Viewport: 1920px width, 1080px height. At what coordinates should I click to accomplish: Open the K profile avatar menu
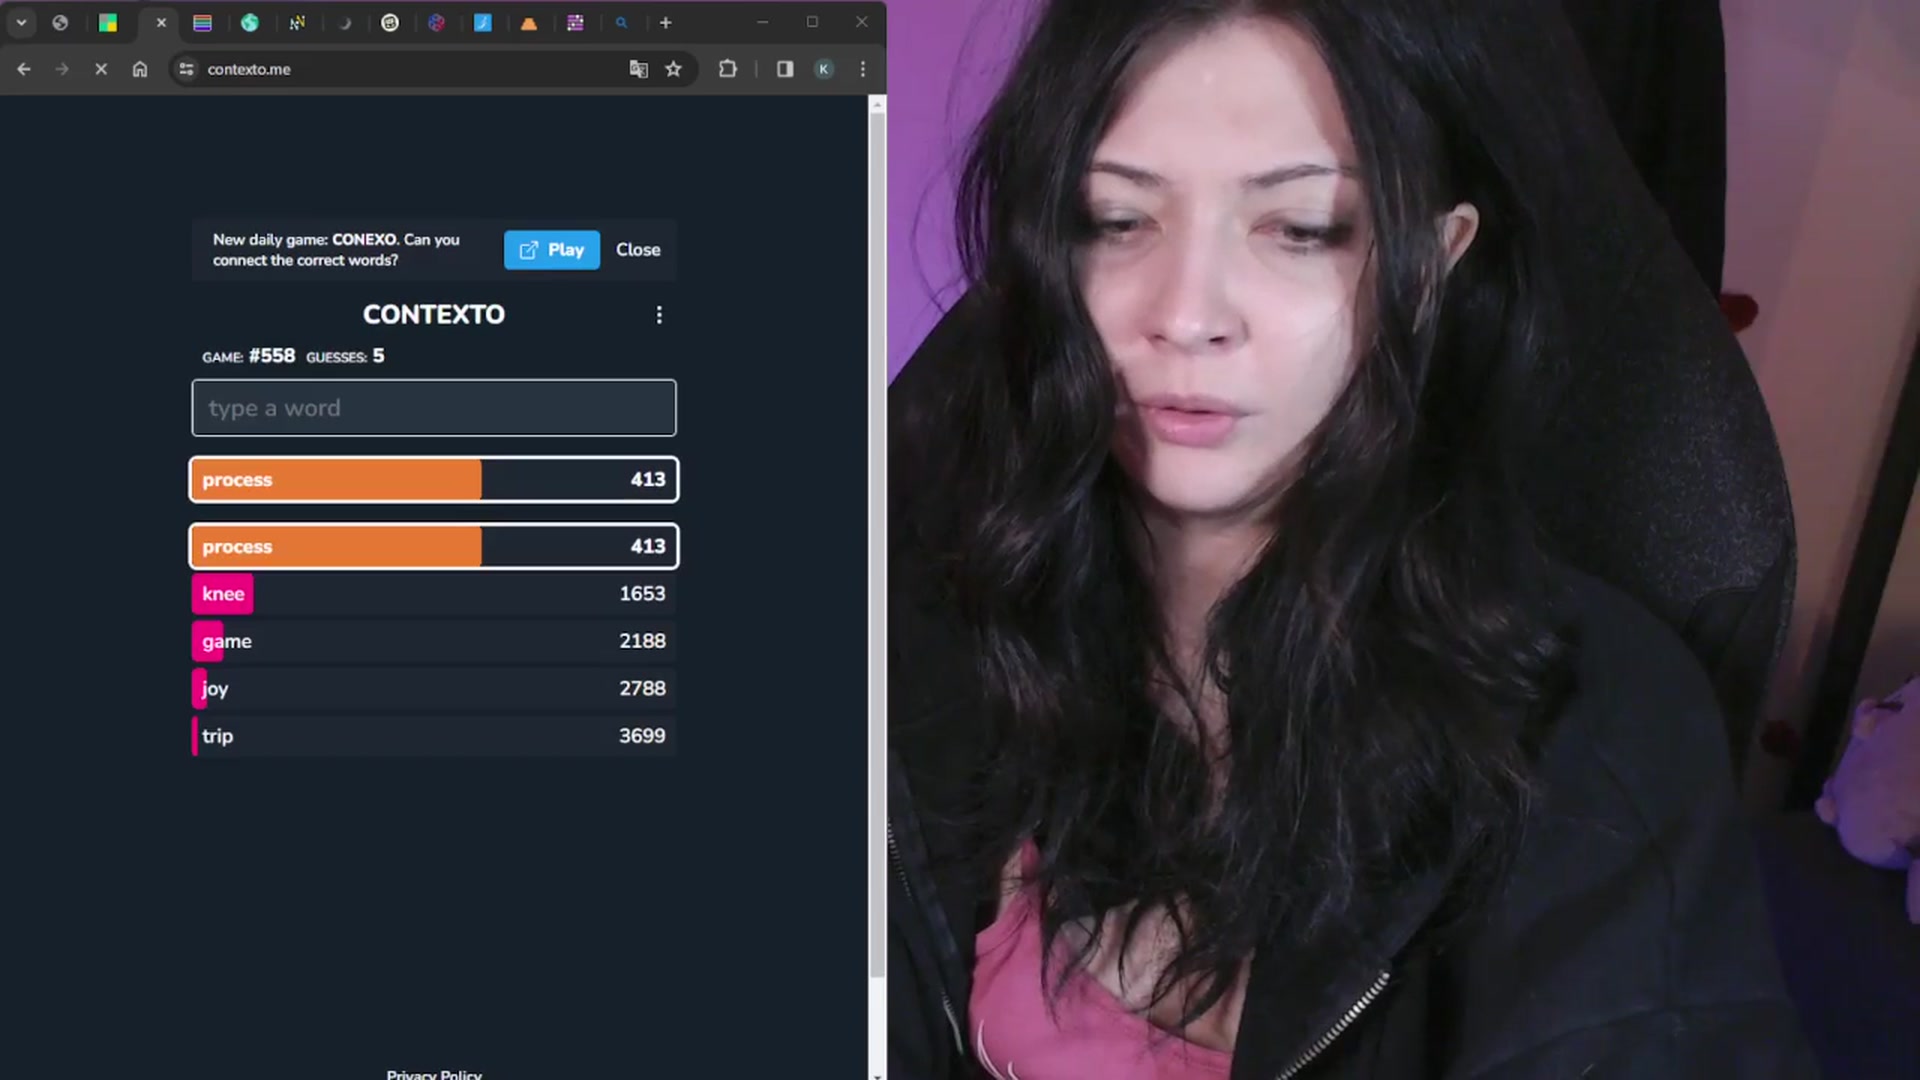pos(824,69)
